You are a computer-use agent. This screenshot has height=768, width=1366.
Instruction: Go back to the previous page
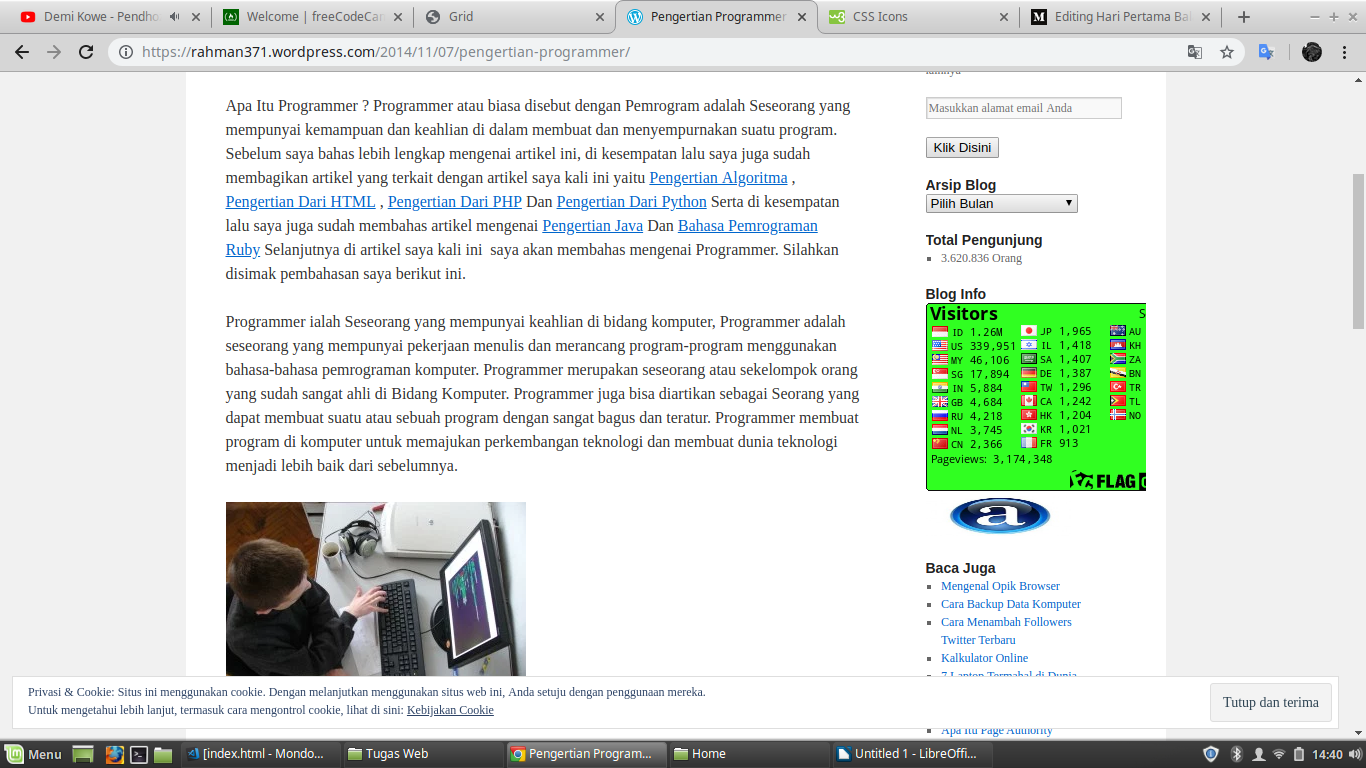coord(22,52)
